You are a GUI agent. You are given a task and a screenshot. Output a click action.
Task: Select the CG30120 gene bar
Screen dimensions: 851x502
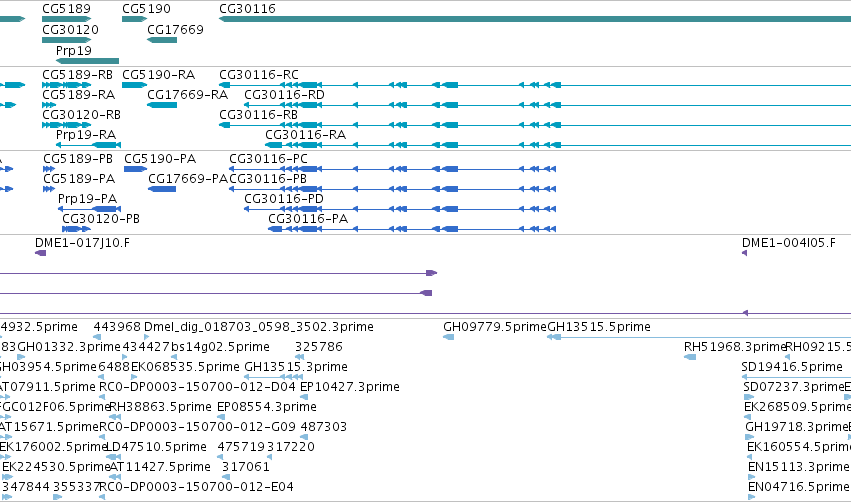coord(66,40)
